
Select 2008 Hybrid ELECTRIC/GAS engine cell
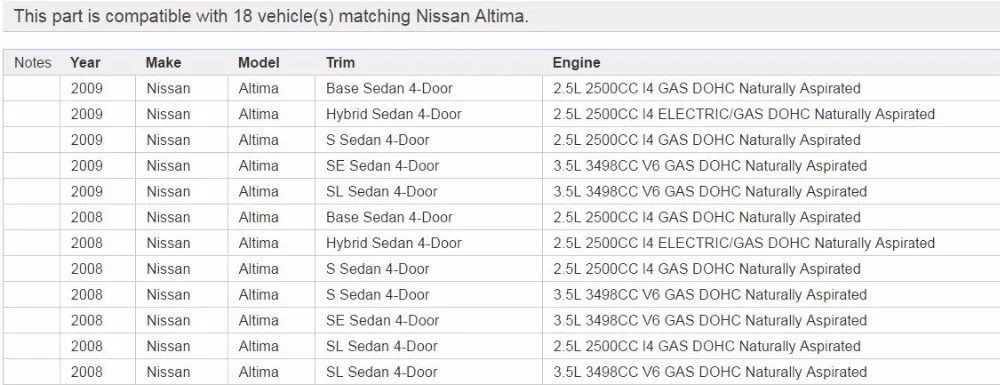coord(771,243)
